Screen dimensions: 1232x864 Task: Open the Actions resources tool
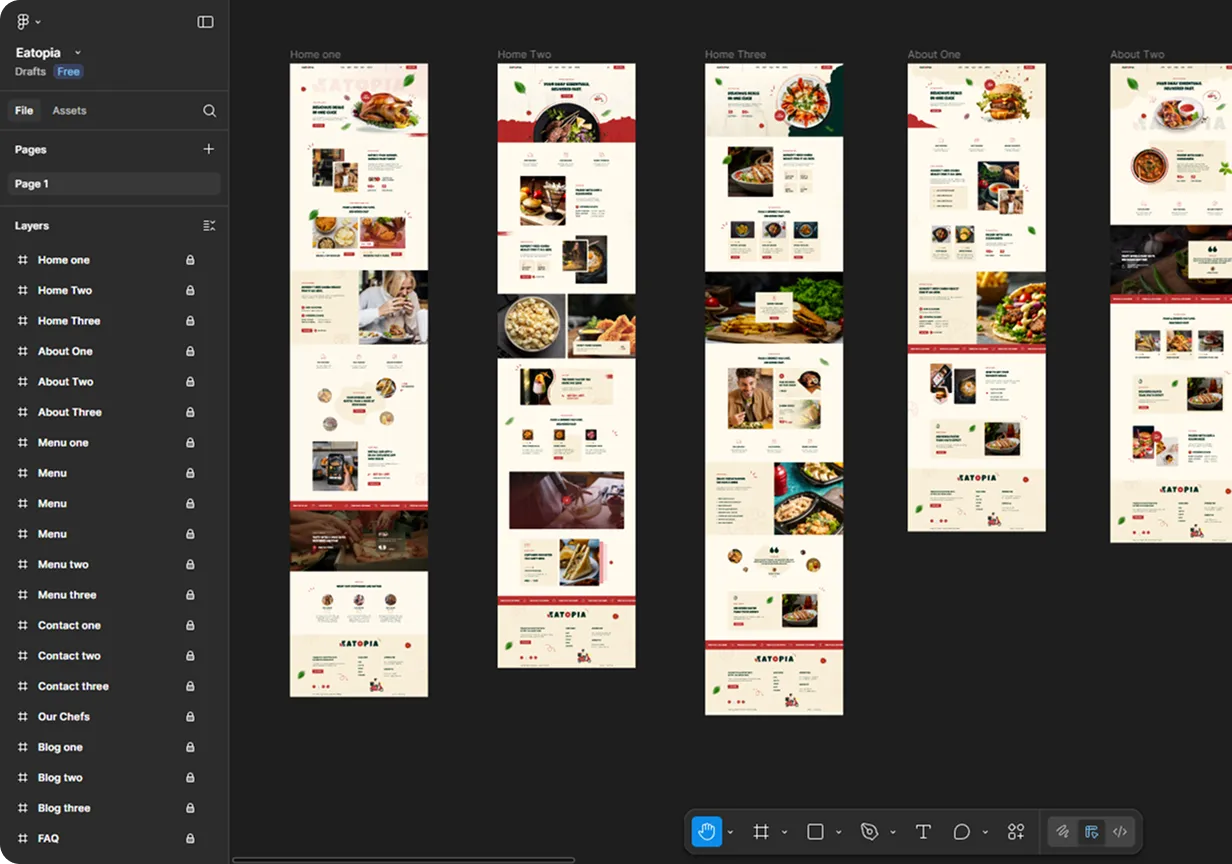pos(1016,832)
